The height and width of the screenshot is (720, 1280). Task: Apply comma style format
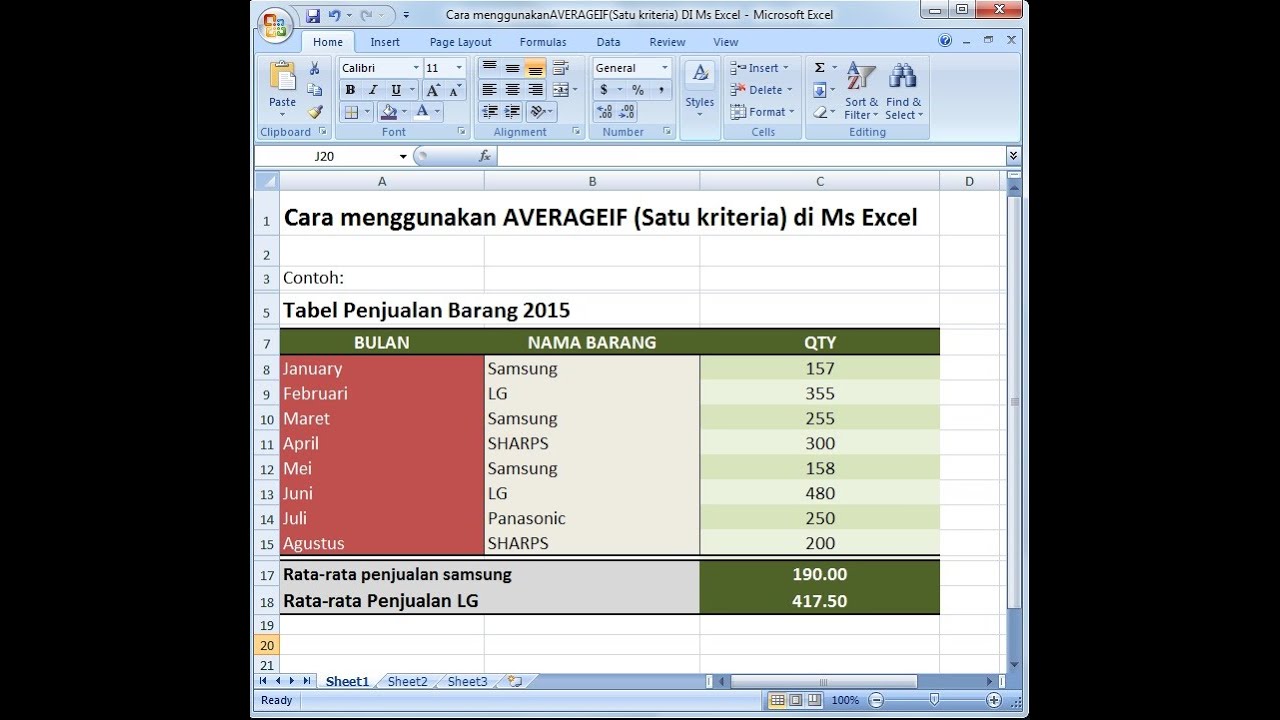[661, 90]
